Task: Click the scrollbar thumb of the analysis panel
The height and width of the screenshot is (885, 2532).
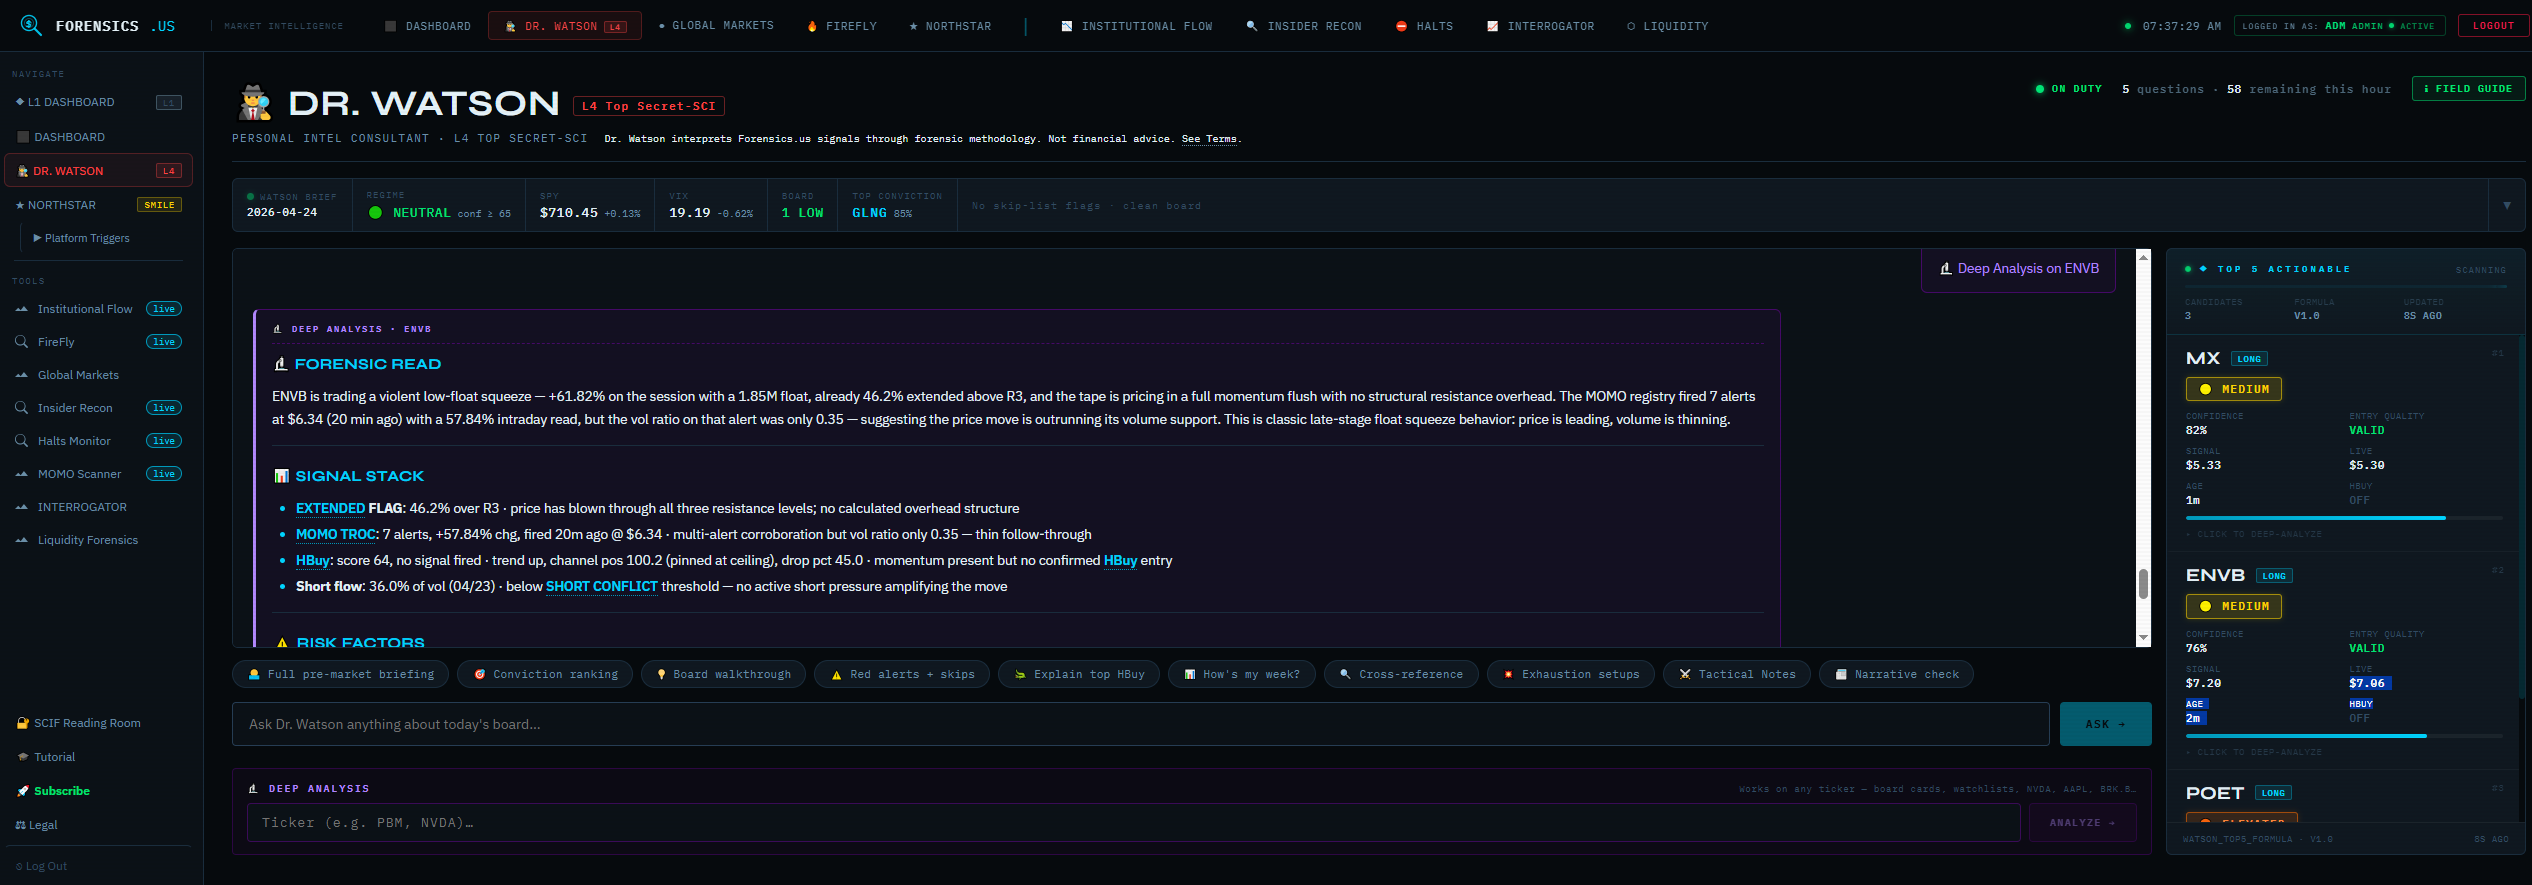Action: click(2144, 584)
